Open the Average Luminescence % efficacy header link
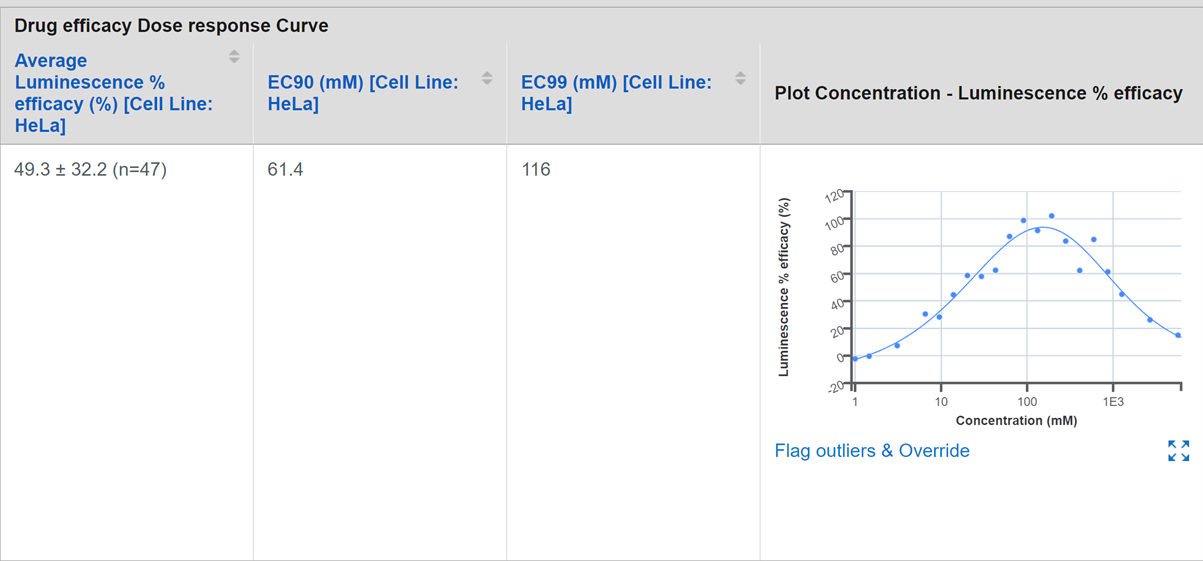1203x561 pixels. [x=113, y=93]
